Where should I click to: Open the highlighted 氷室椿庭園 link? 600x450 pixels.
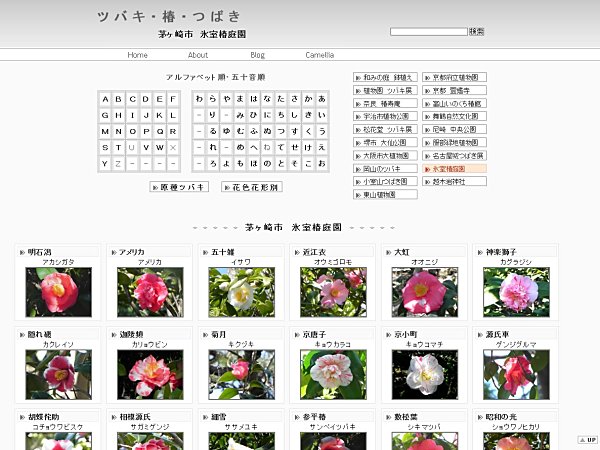455,169
